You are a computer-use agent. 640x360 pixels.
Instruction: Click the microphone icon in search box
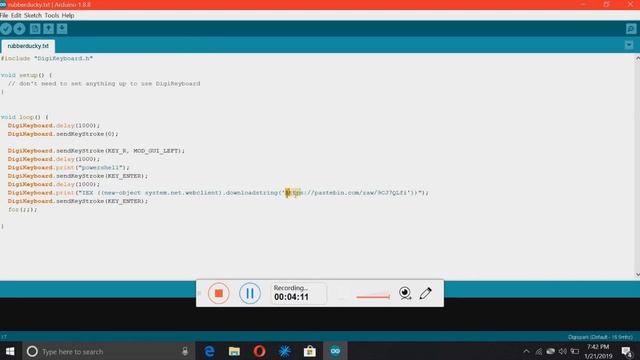pyautogui.click(x=185, y=351)
